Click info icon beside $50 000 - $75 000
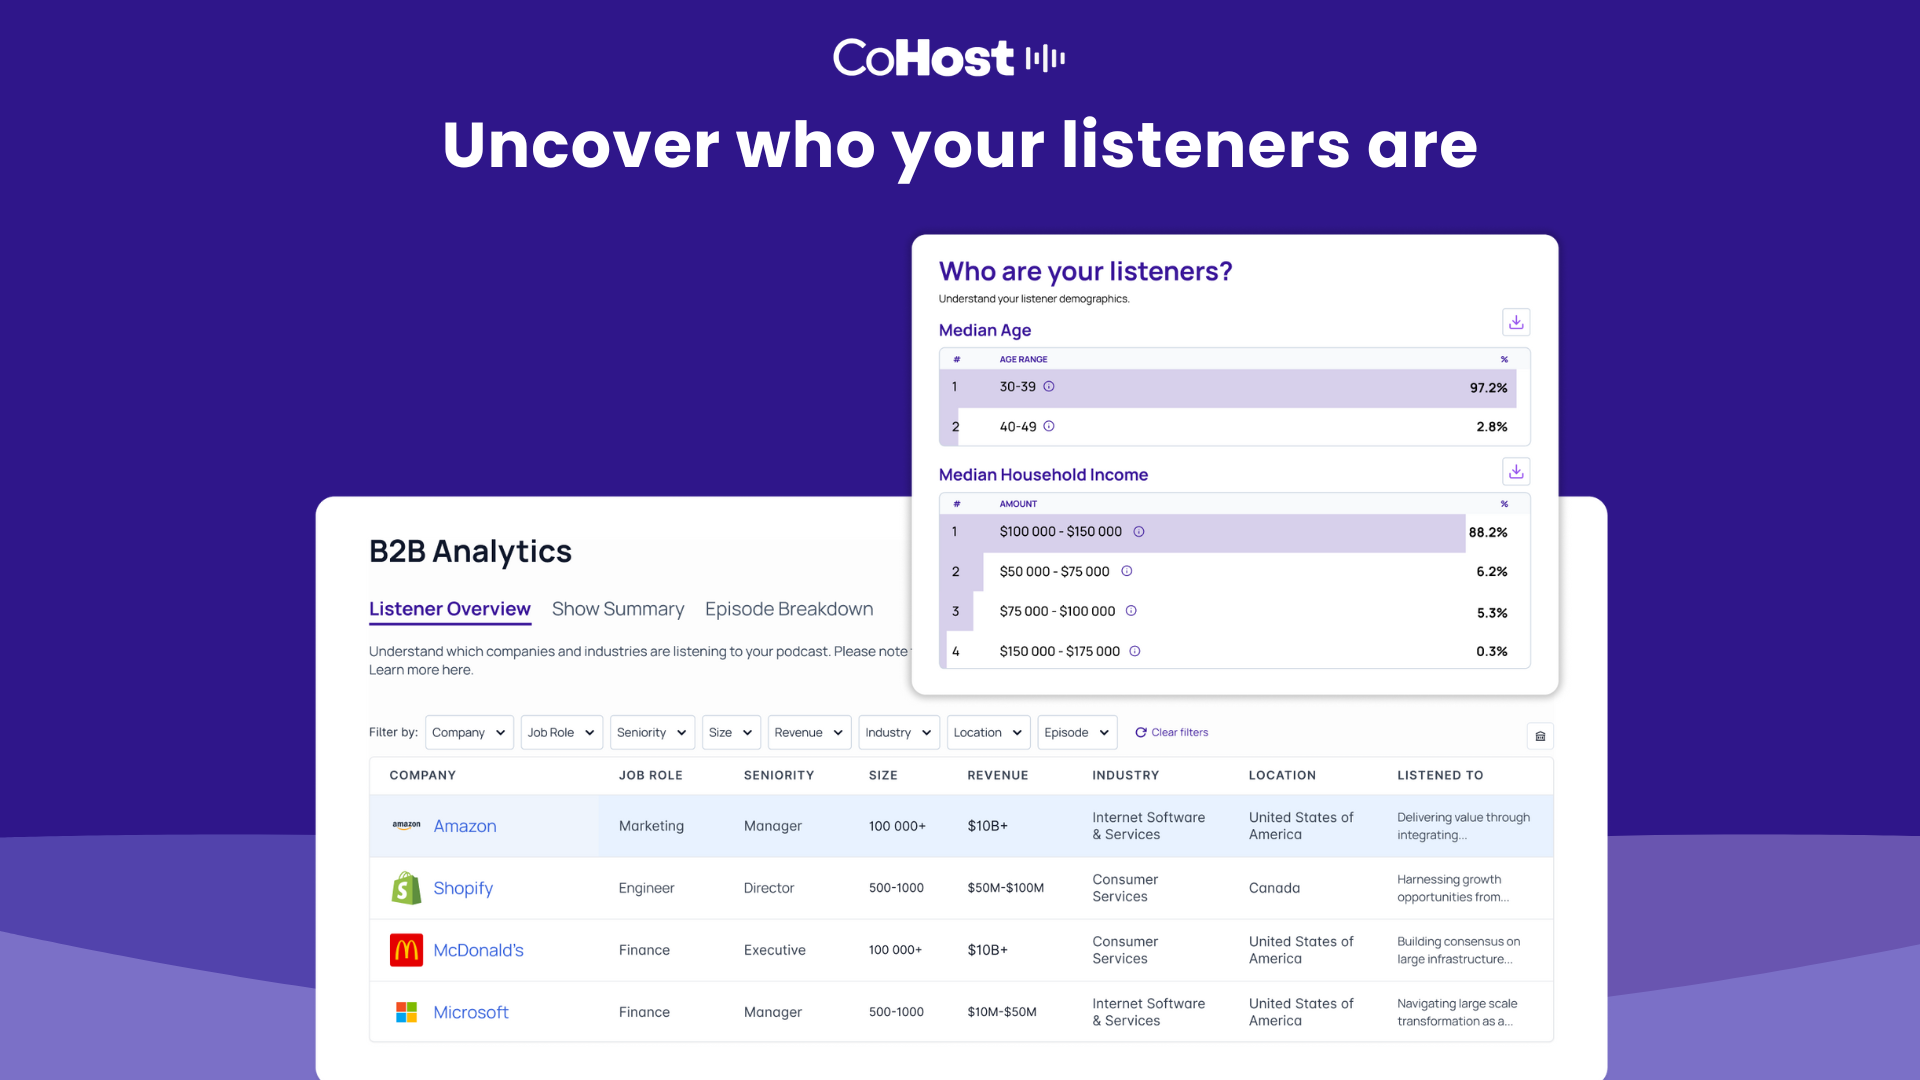The height and width of the screenshot is (1080, 1920). click(1127, 571)
